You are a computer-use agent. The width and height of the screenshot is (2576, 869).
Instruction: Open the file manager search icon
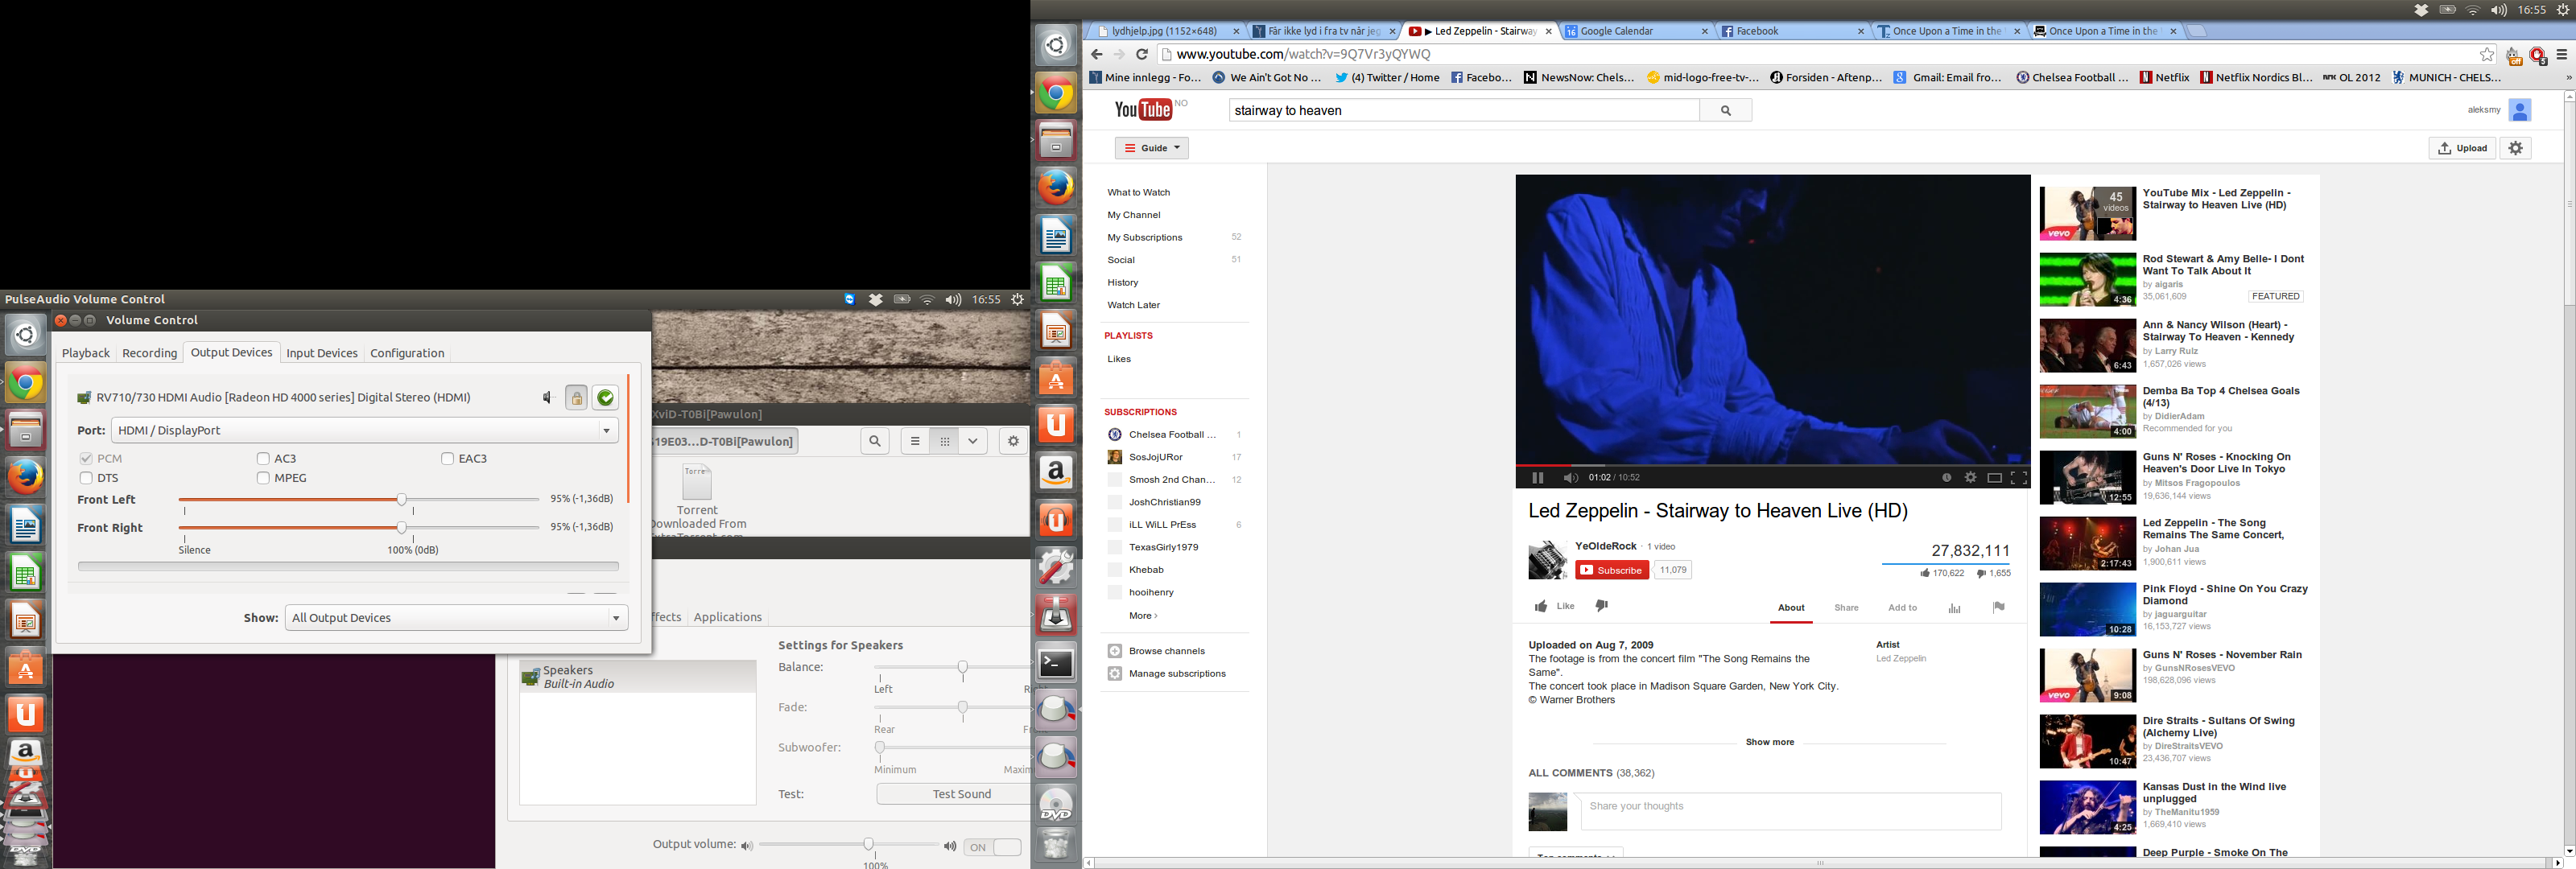(x=875, y=441)
